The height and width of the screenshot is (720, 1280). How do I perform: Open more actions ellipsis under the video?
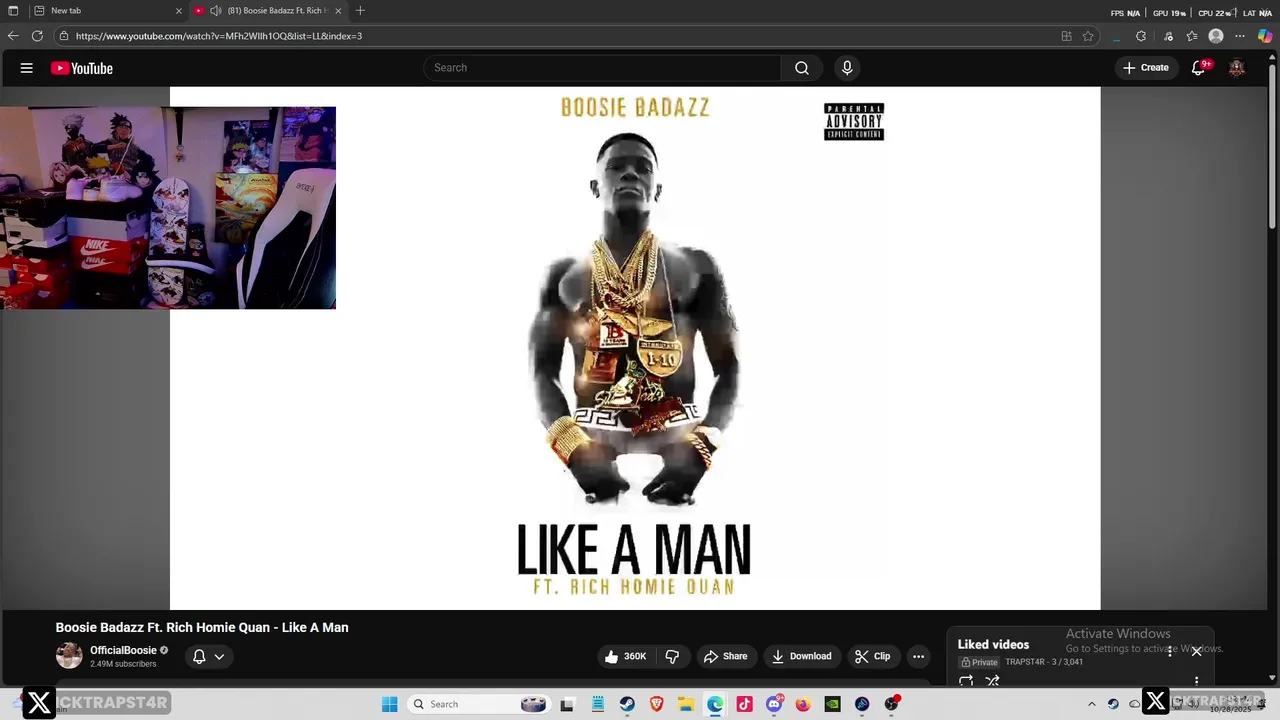pos(919,656)
